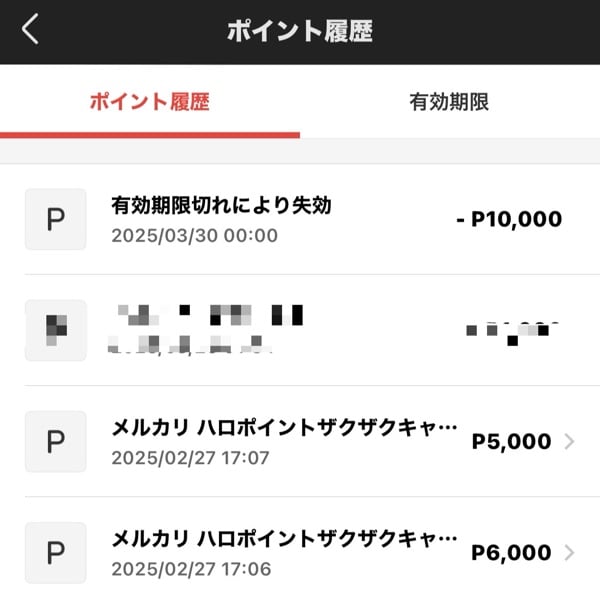Tap the - P10,000 amount
The width and height of the screenshot is (600, 600).
(x=509, y=219)
